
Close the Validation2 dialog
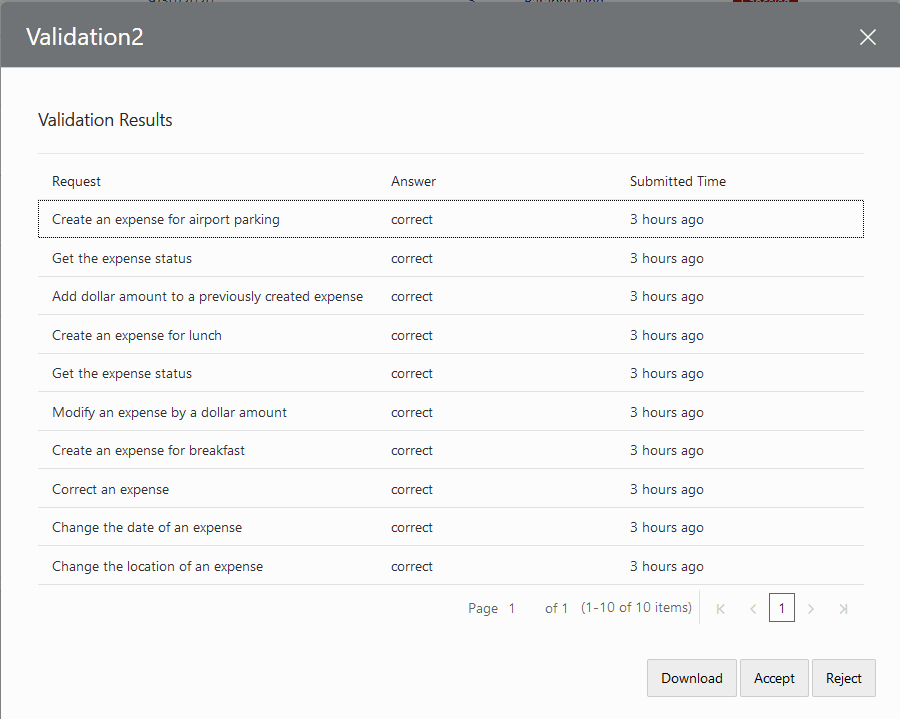pos(867,37)
